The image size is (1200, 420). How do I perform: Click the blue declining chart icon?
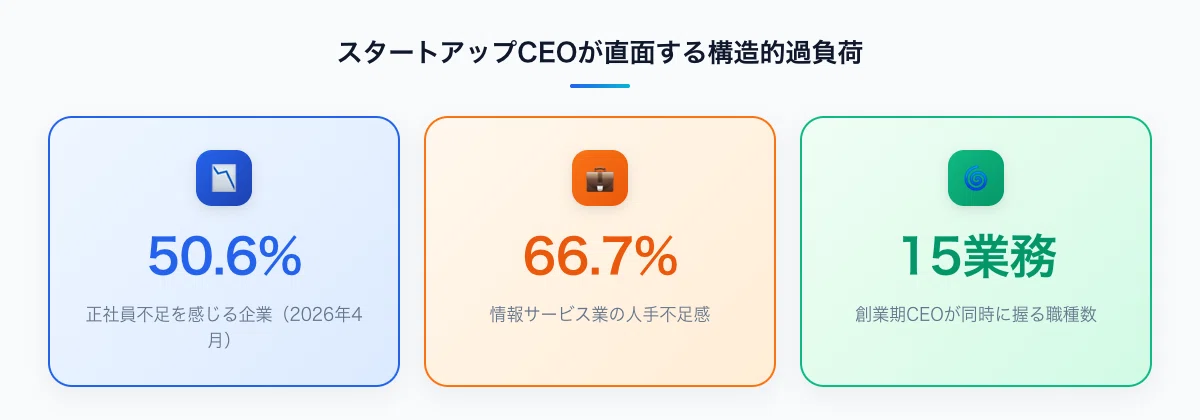click(x=224, y=178)
